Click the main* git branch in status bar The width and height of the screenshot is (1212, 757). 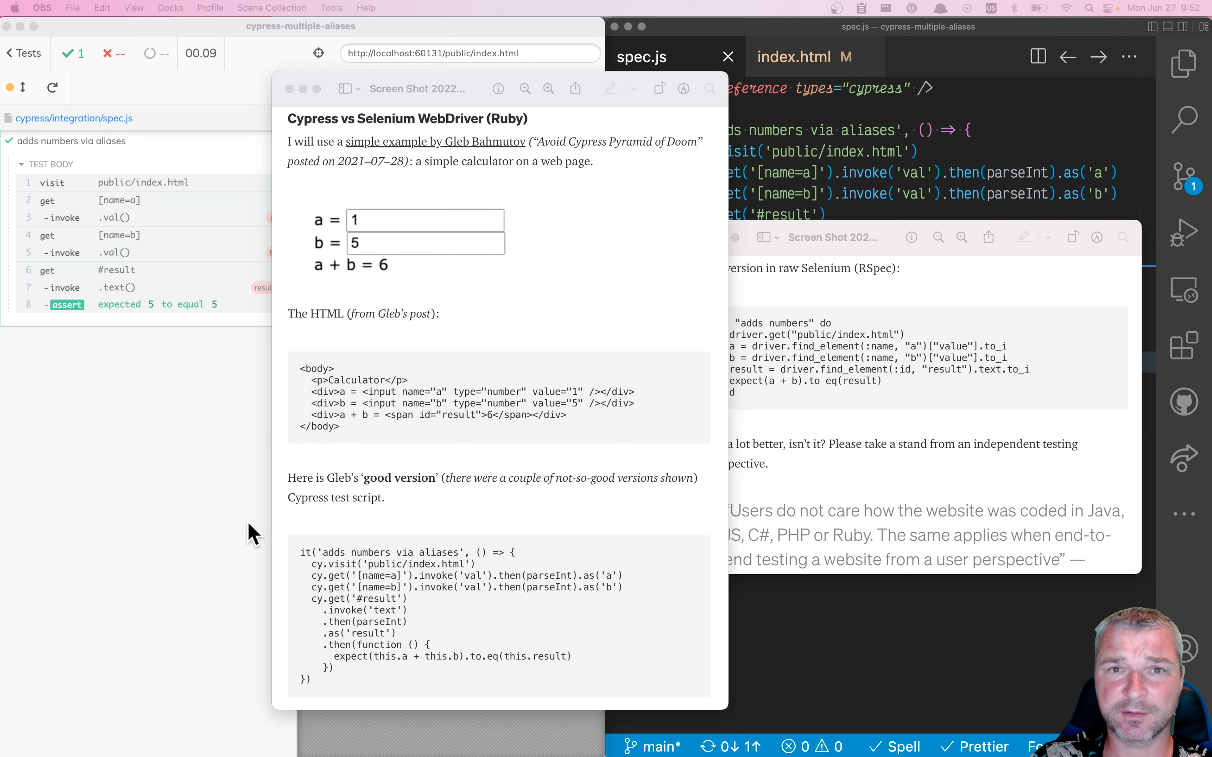(x=651, y=746)
